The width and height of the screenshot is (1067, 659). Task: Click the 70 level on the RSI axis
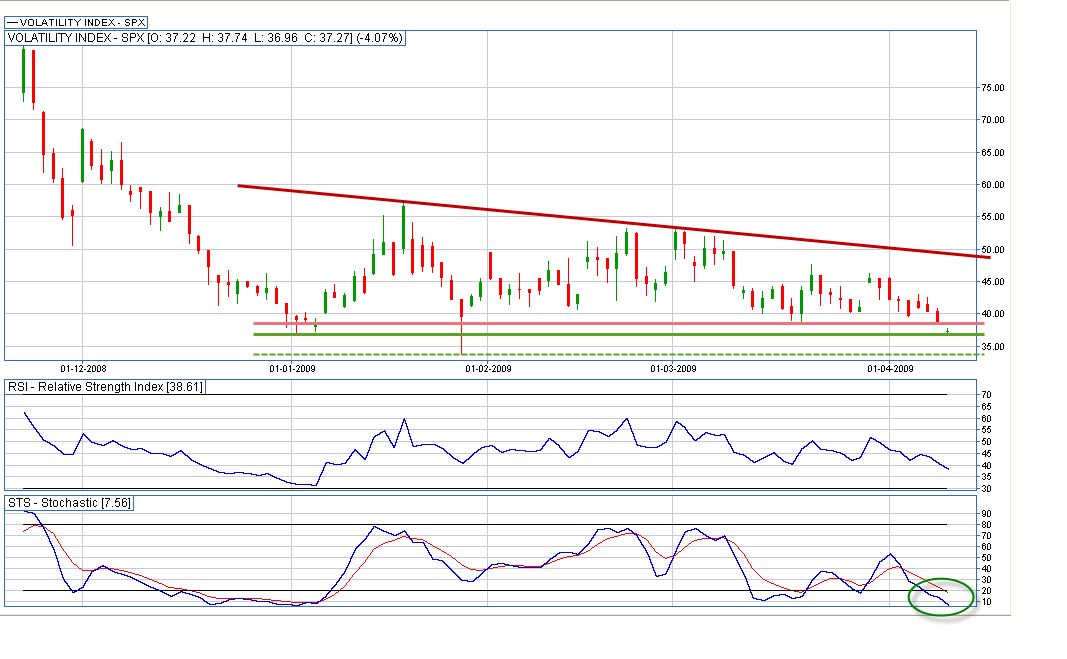click(x=986, y=395)
